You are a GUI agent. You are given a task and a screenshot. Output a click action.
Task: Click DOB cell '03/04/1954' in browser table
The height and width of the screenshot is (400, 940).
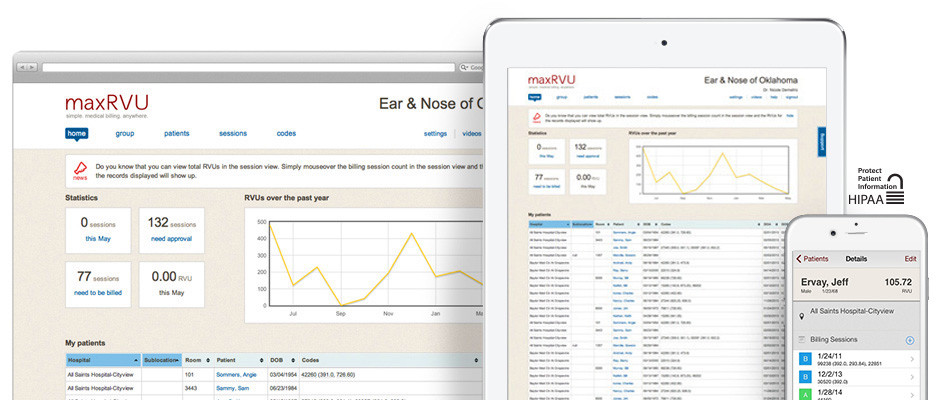click(285, 375)
